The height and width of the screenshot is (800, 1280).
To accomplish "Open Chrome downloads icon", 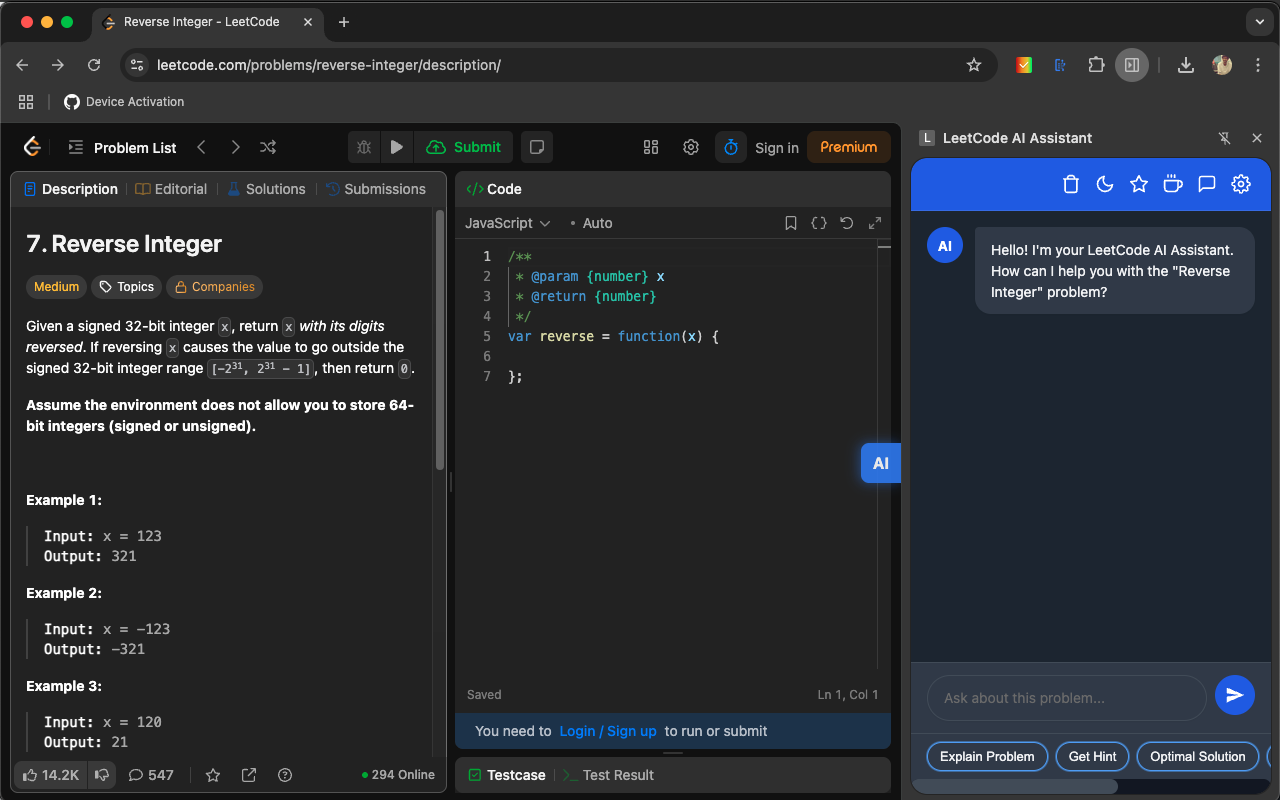I will point(1185,65).
